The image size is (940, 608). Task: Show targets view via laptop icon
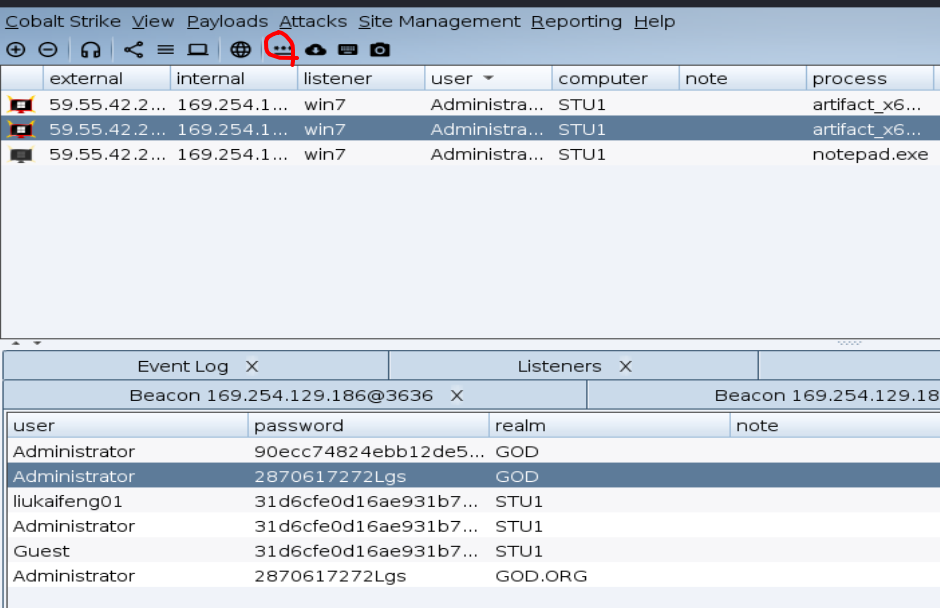click(x=198, y=49)
